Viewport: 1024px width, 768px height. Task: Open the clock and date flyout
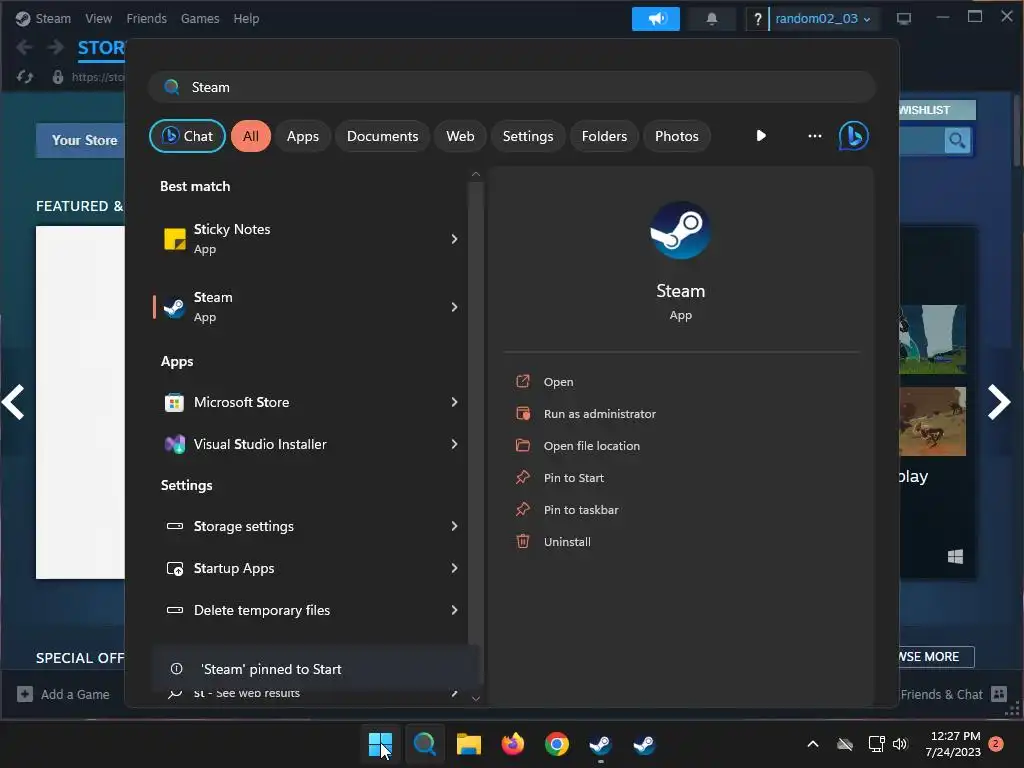[953, 744]
